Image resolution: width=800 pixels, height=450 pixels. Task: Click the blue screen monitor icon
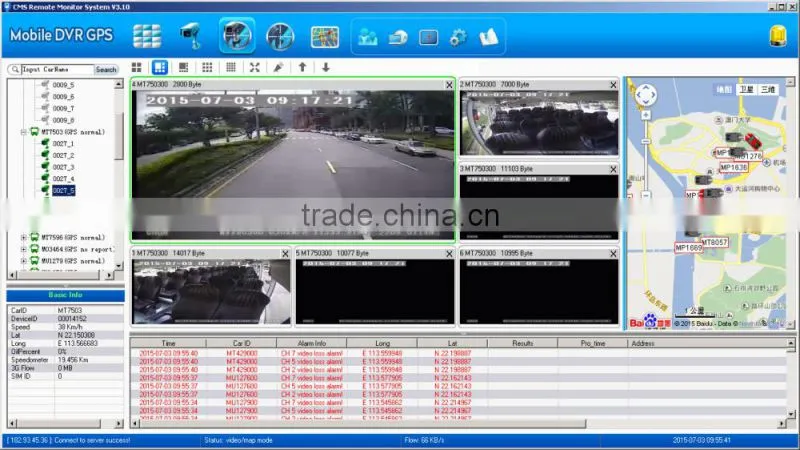(428, 37)
